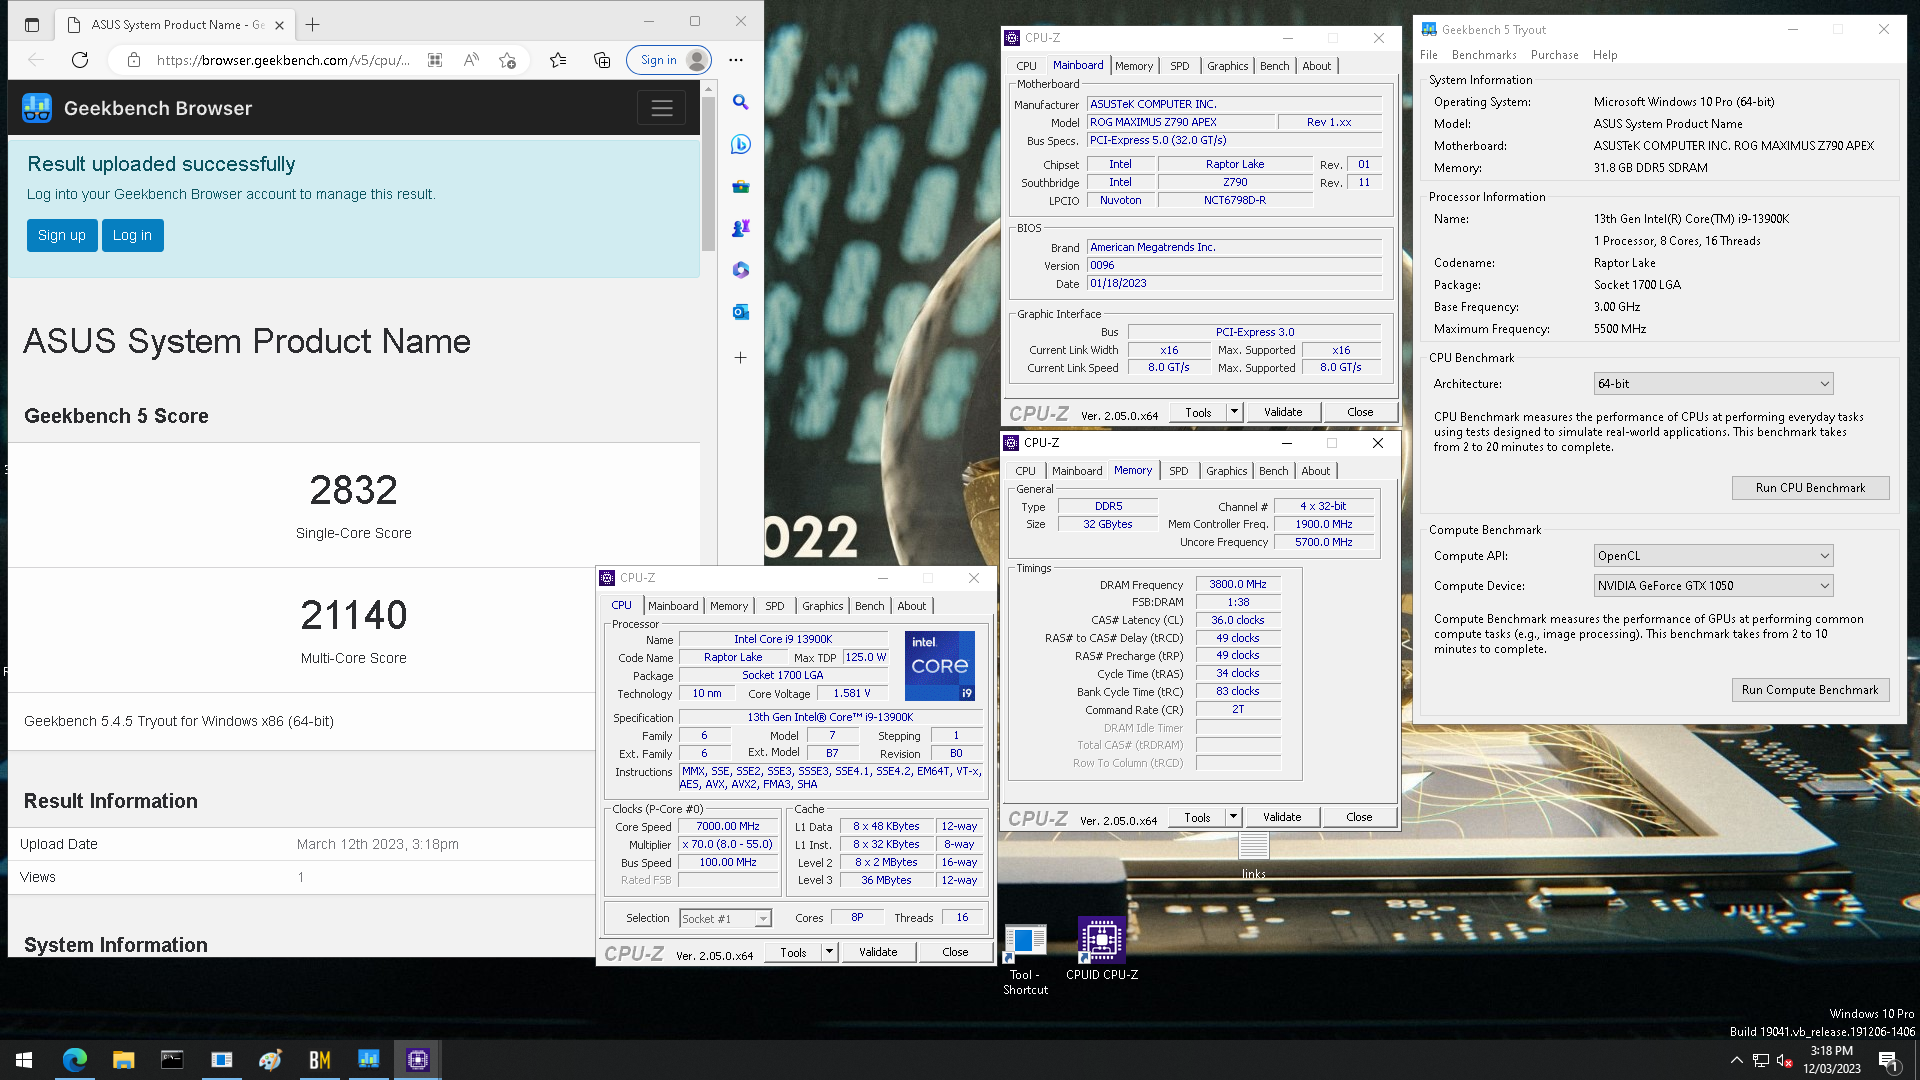Click Close in Memory CPU-Z window
The image size is (1920, 1080).
click(1359, 817)
